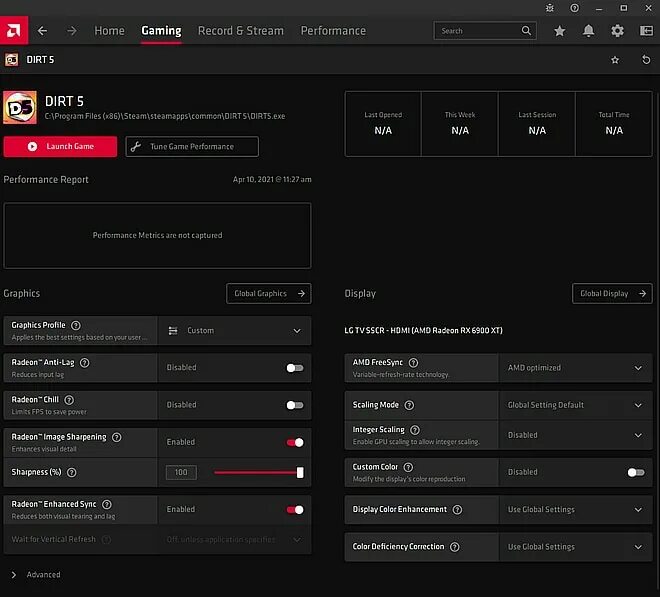
Task: Click the 'Performance Metrics are not captured' text
Action: [157, 235]
